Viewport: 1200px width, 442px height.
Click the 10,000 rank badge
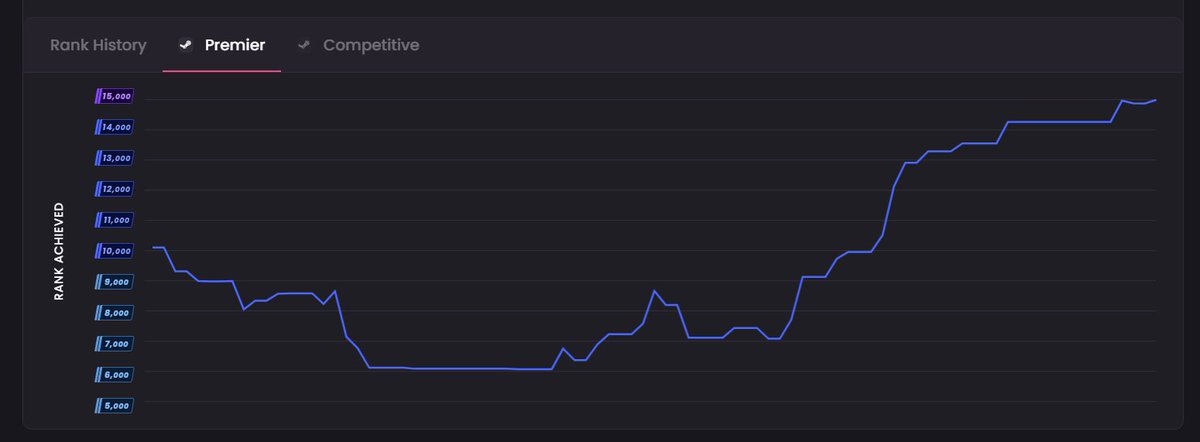coord(115,251)
